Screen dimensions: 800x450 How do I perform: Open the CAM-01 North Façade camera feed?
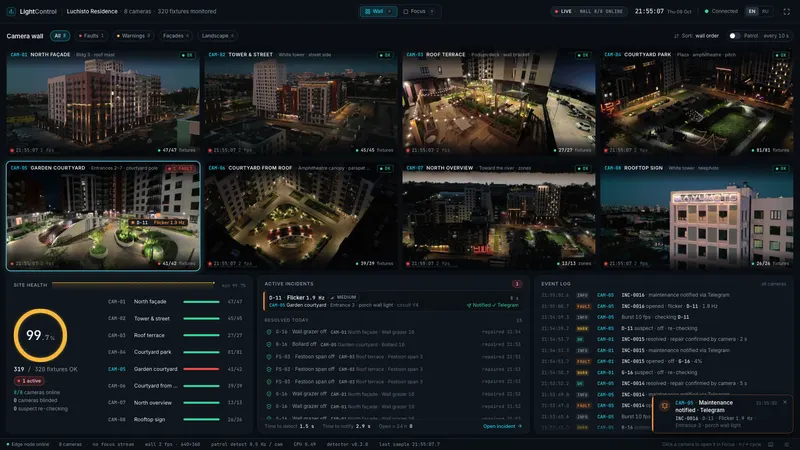click(x=103, y=102)
